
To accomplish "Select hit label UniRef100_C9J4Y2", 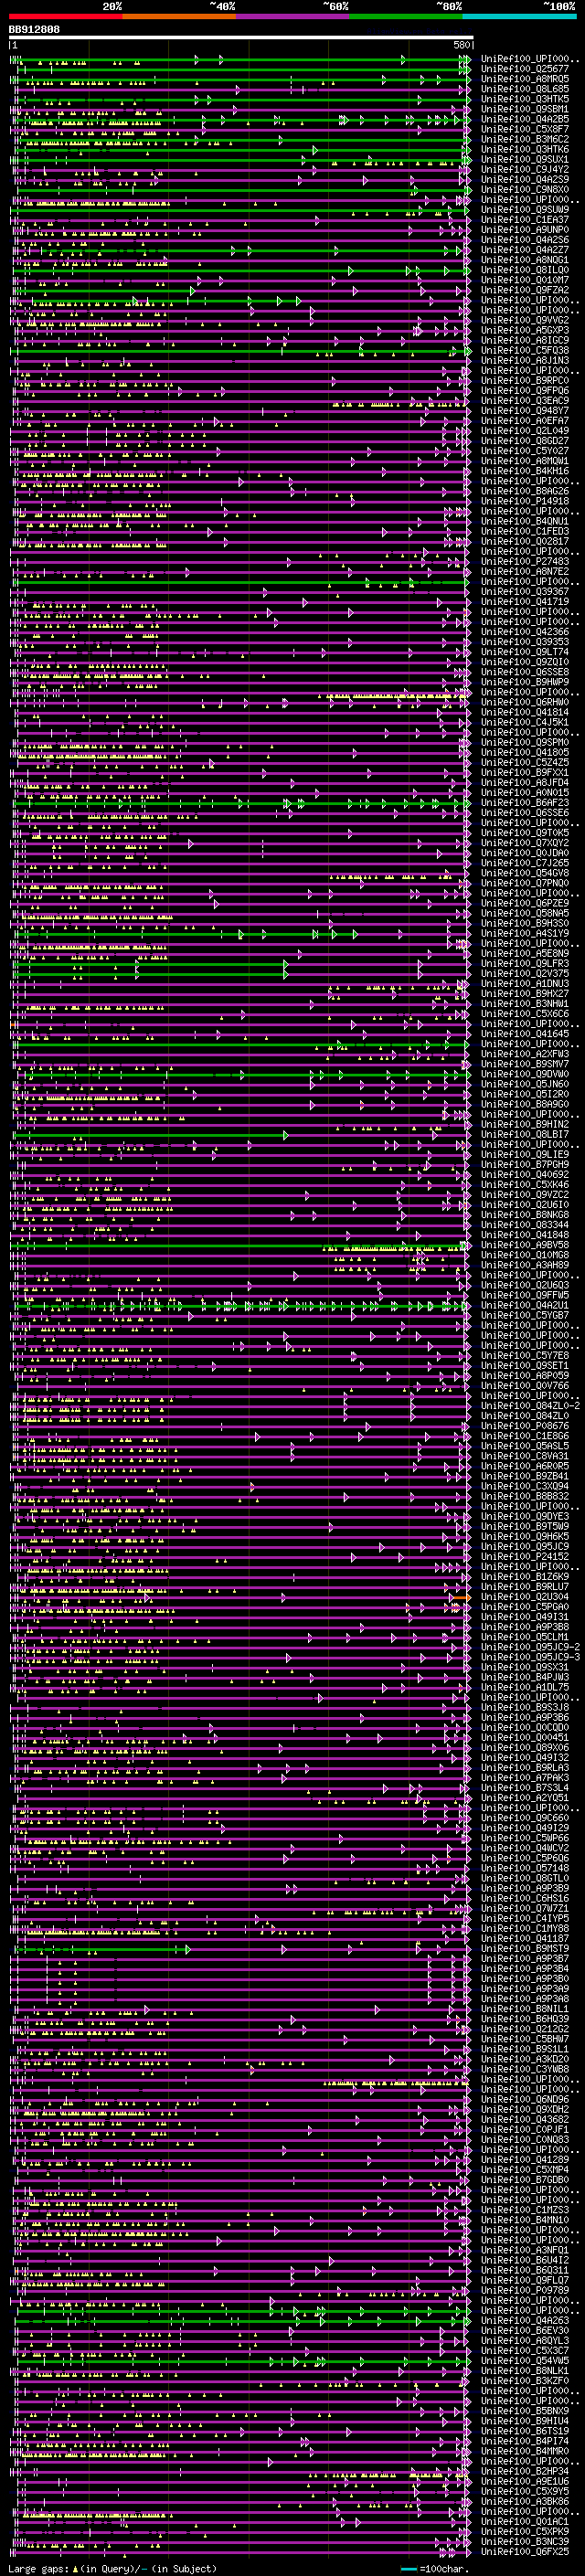I will [x=525, y=170].
